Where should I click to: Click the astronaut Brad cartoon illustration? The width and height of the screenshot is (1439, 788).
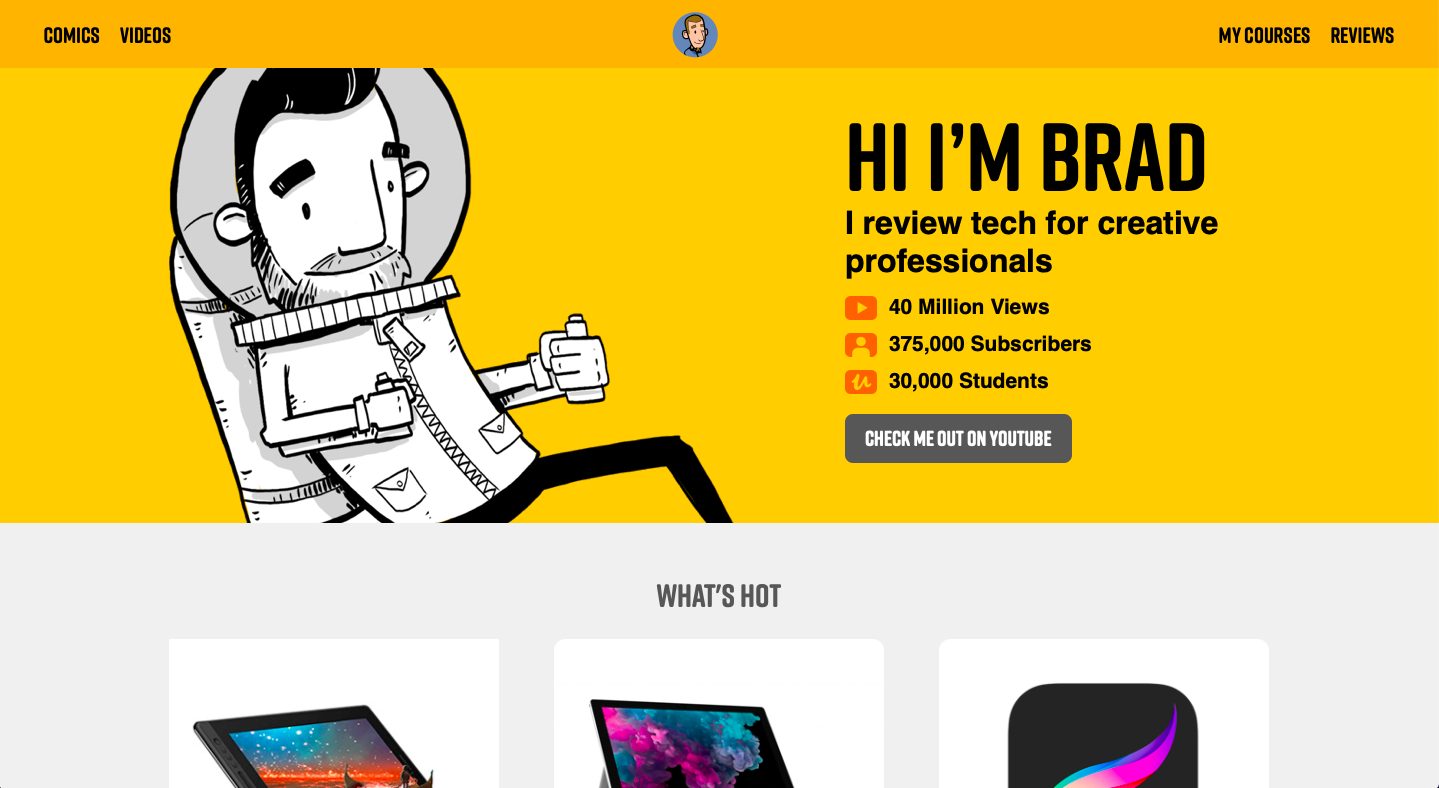tap(450, 295)
